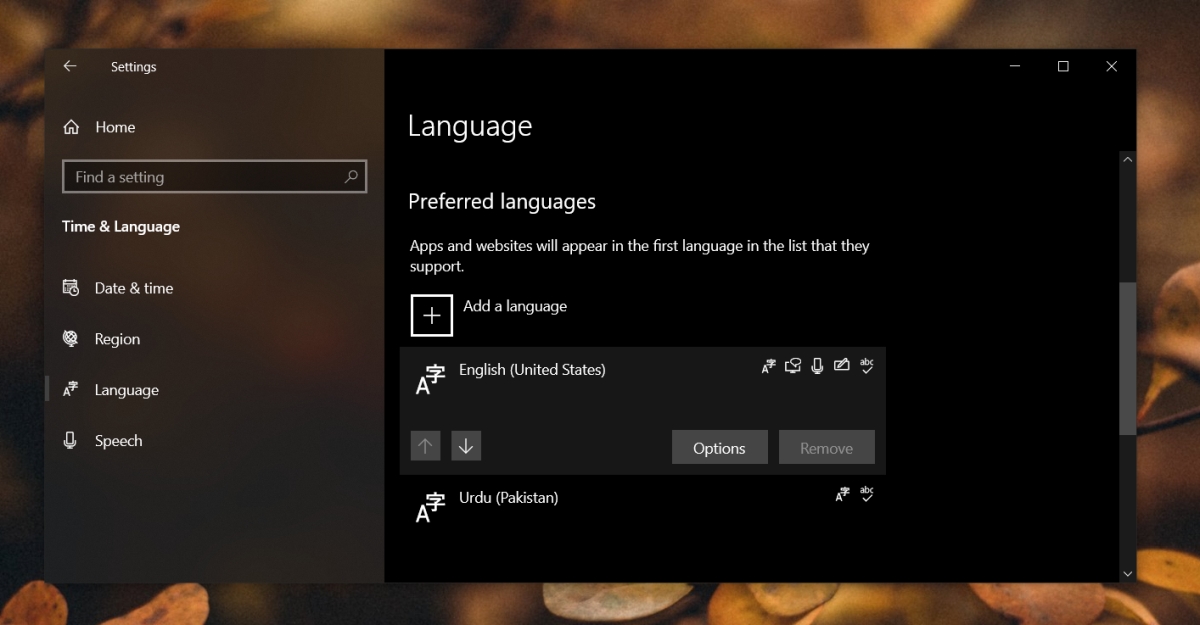1200x625 pixels.
Task: Click the Speech microphone icon
Action: coord(71,441)
